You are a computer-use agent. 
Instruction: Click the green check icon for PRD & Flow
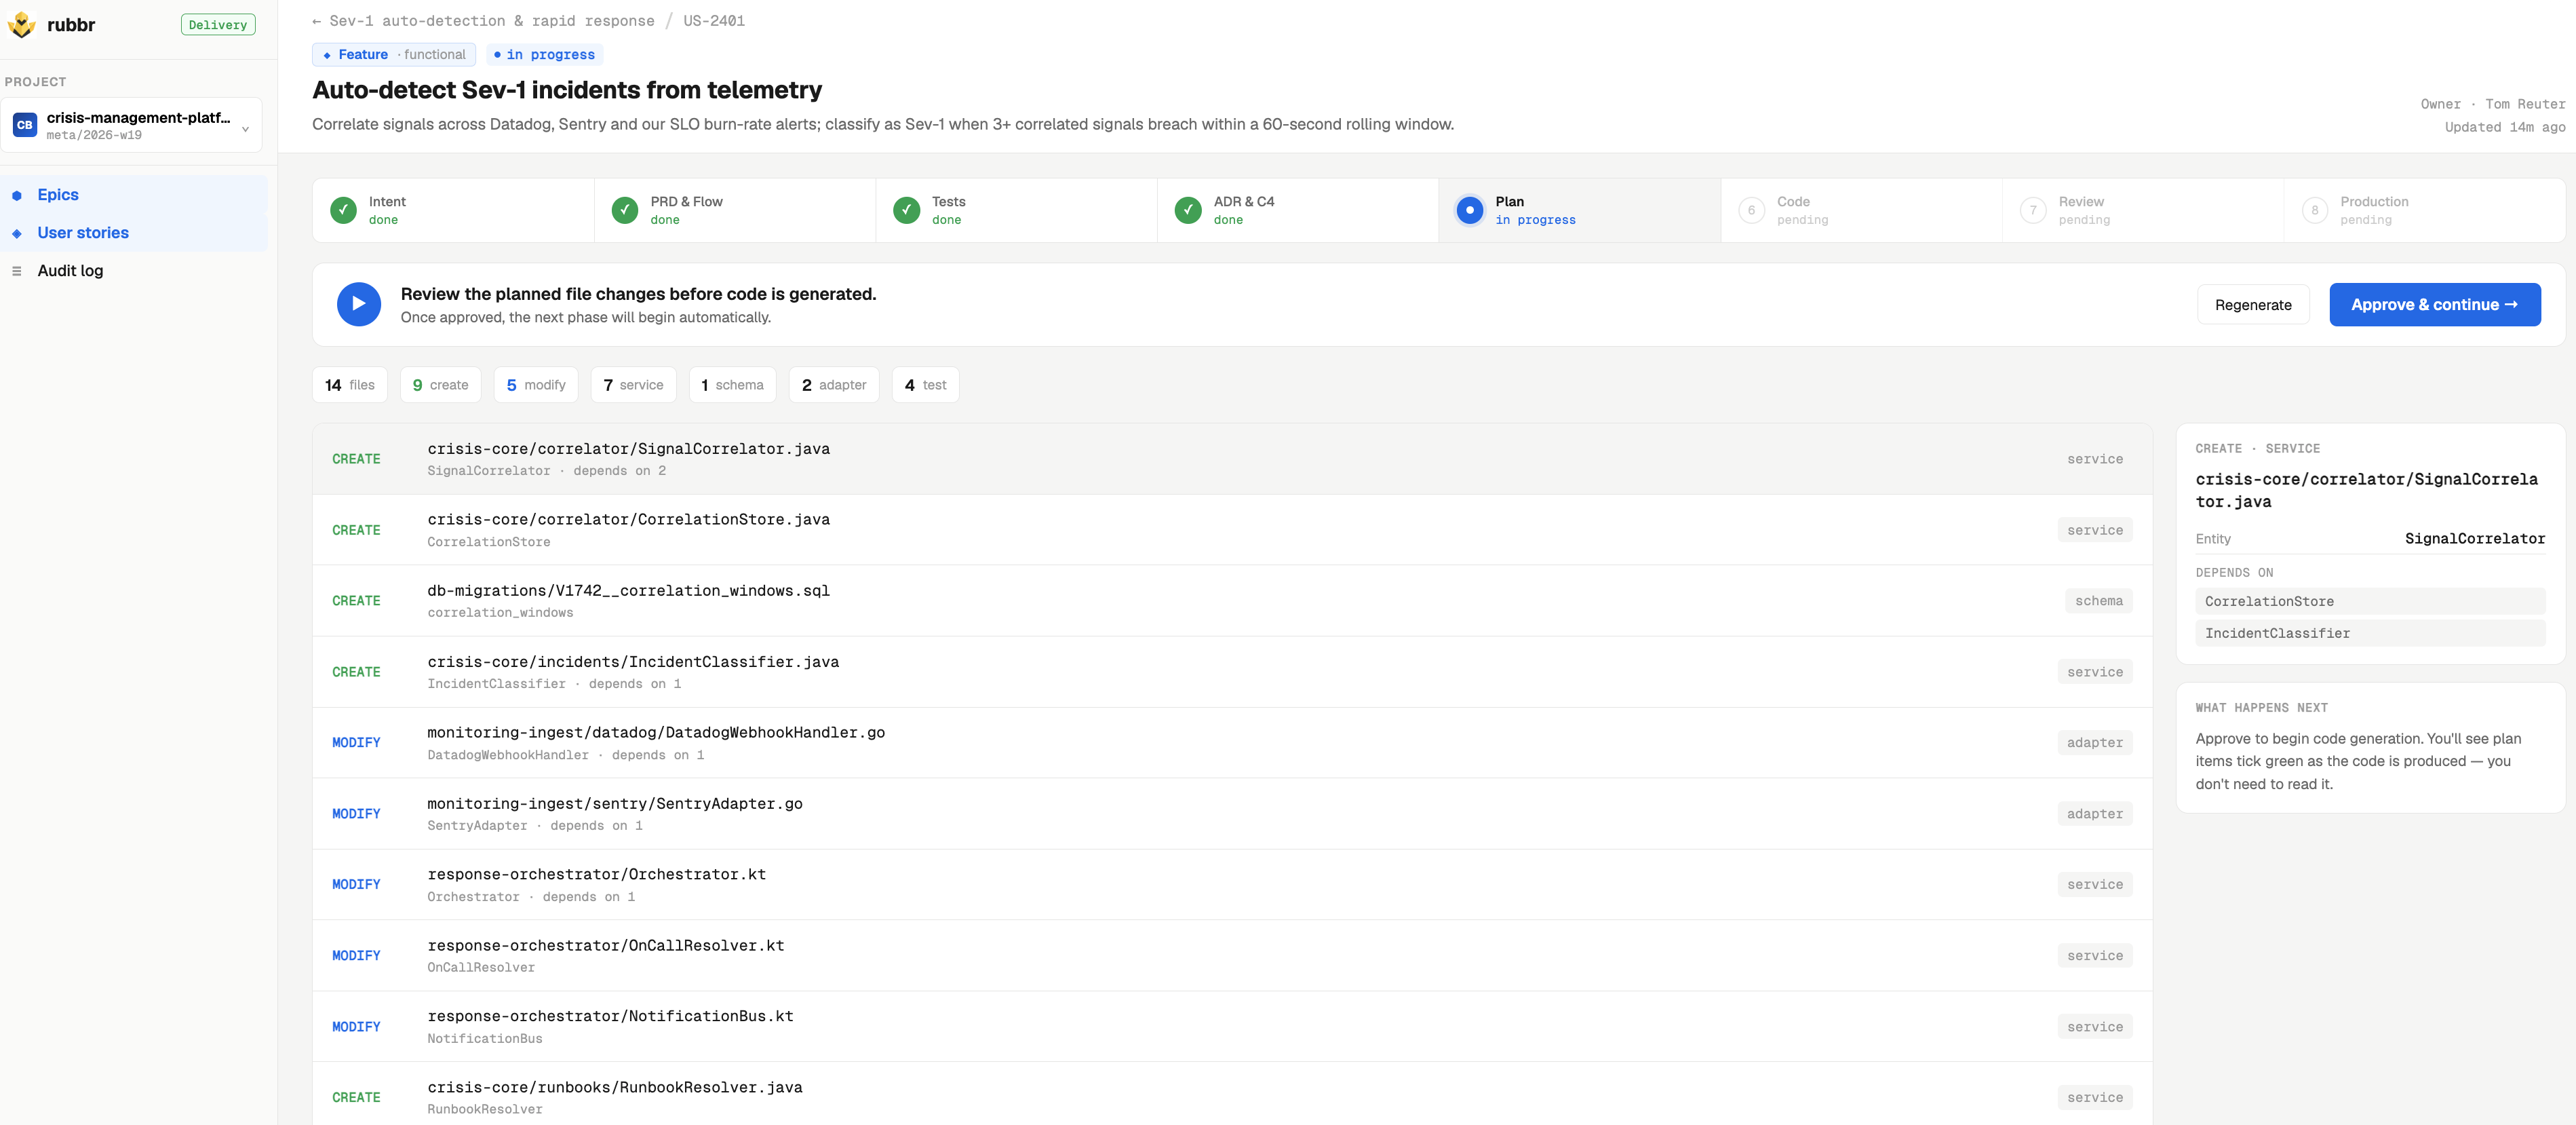pyautogui.click(x=625, y=210)
